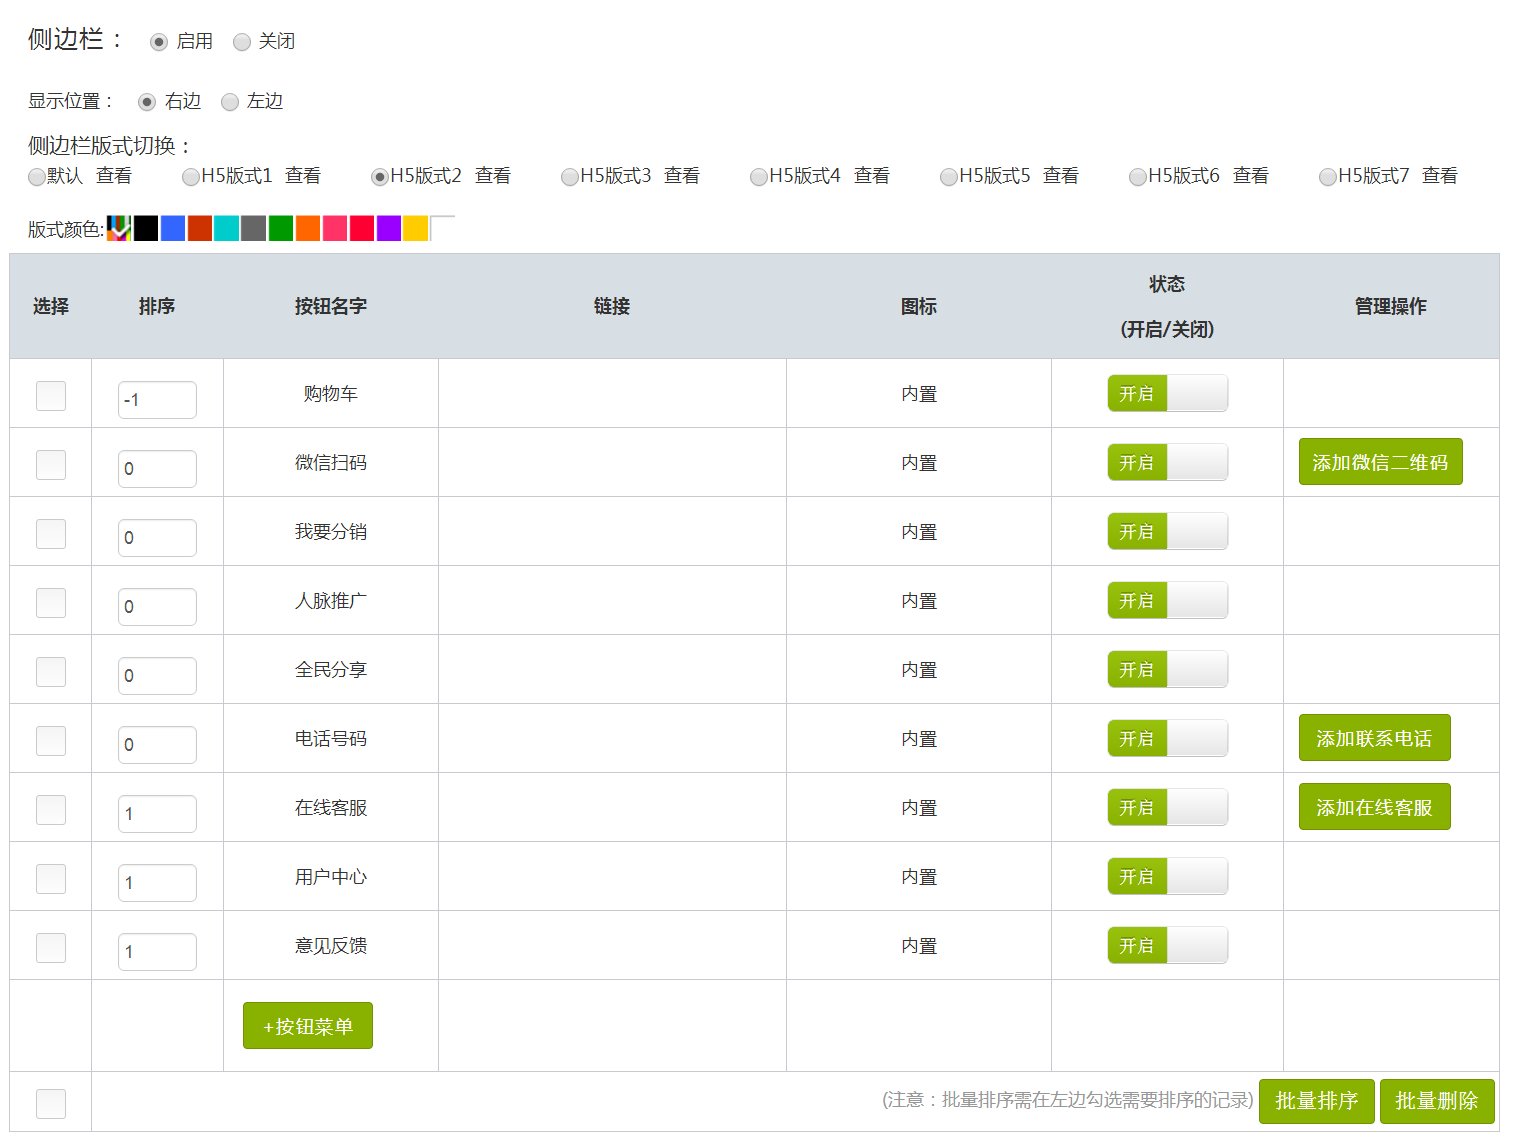This screenshot has height=1140, width=1515.
Task: Select the multicolor default swatch with checkmark
Action: 119,228
